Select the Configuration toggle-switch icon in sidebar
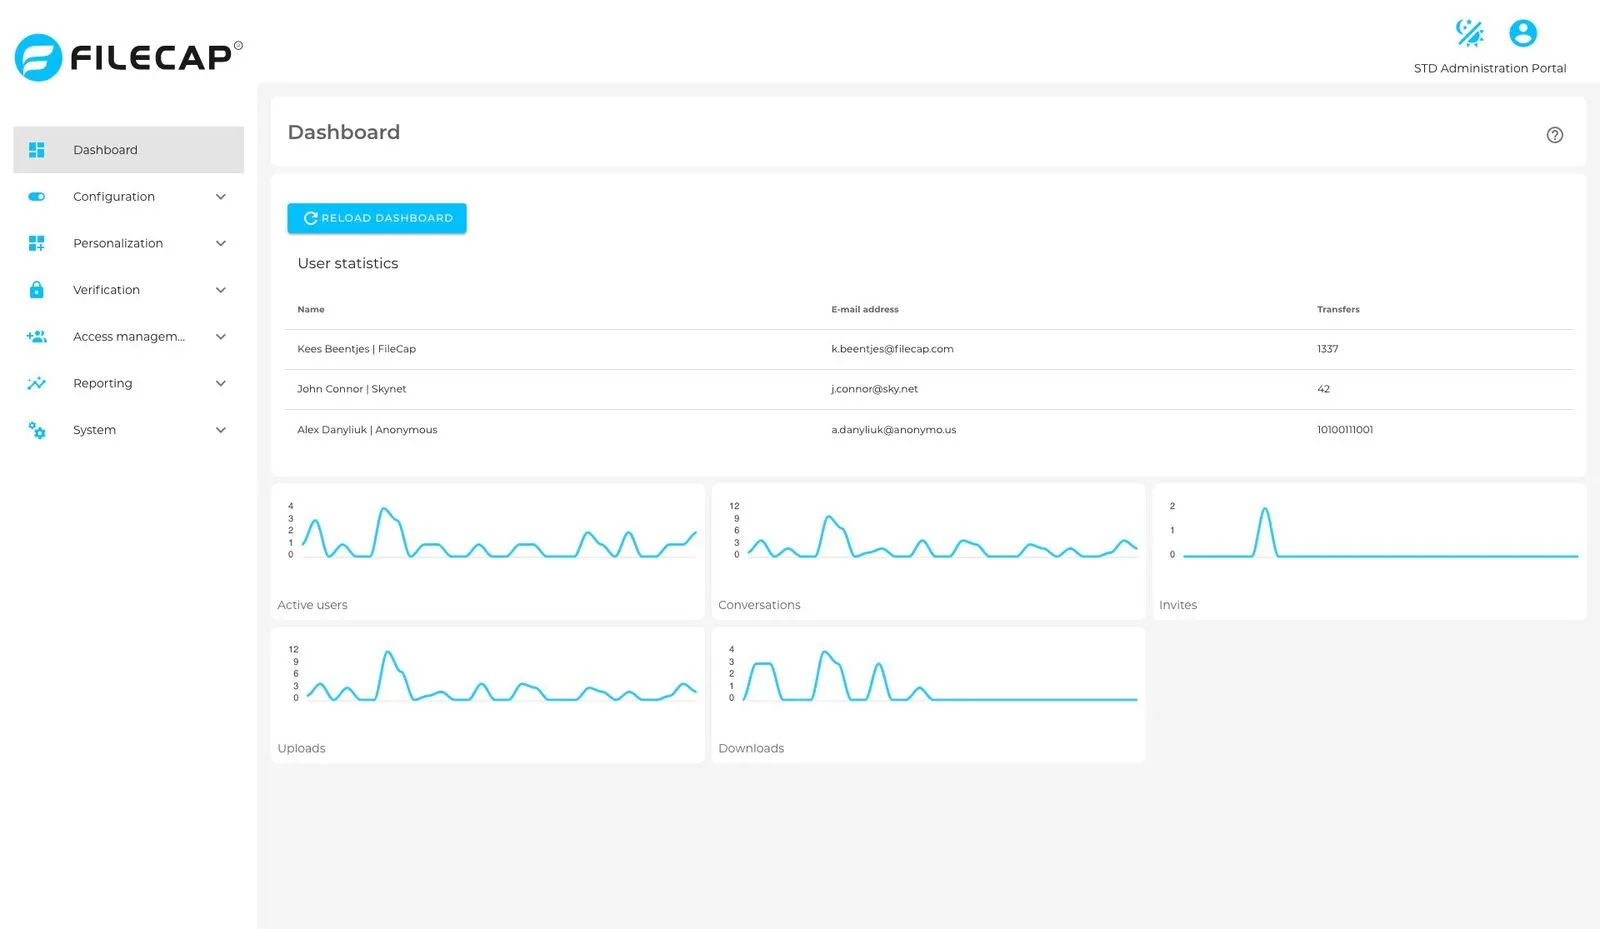This screenshot has width=1600, height=929. [36, 196]
